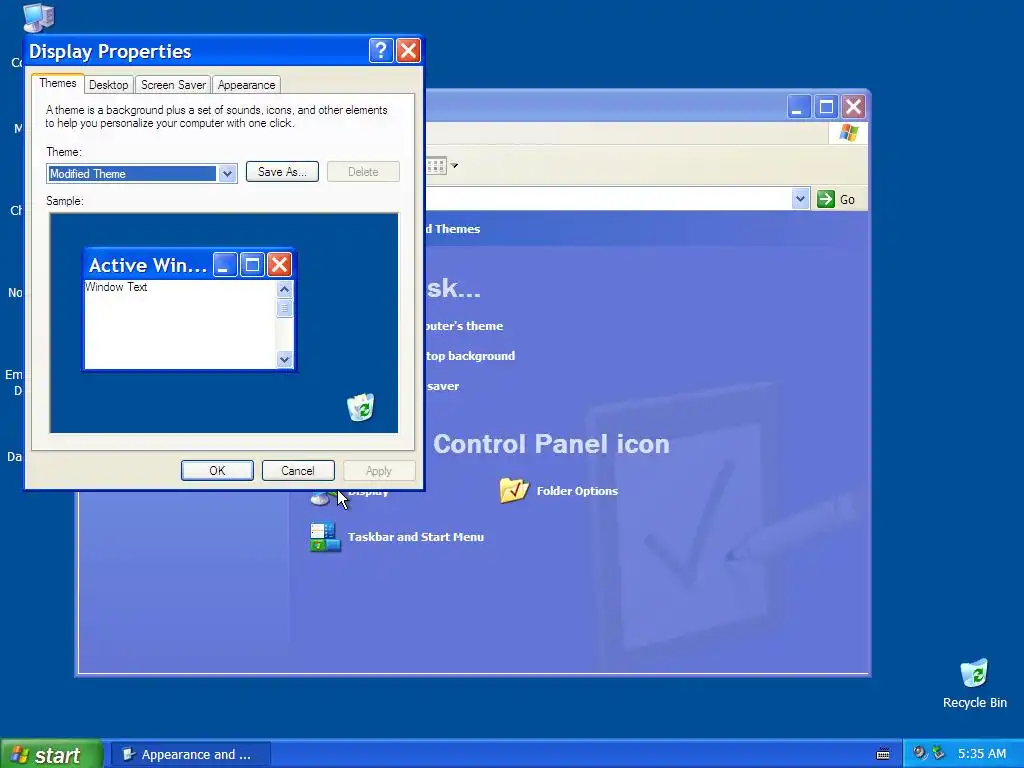Viewport: 1024px width, 768px height.
Task: Choose the change desktop background task
Action: (470, 356)
